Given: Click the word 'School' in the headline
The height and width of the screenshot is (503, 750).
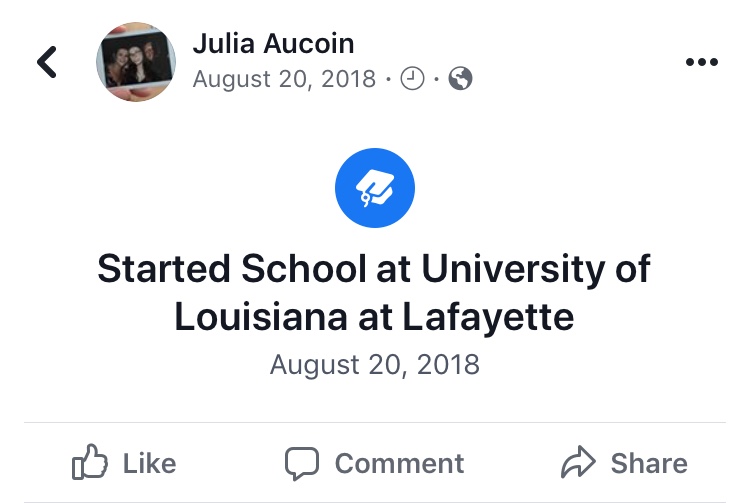Looking at the screenshot, I should pyautogui.click(x=307, y=270).
